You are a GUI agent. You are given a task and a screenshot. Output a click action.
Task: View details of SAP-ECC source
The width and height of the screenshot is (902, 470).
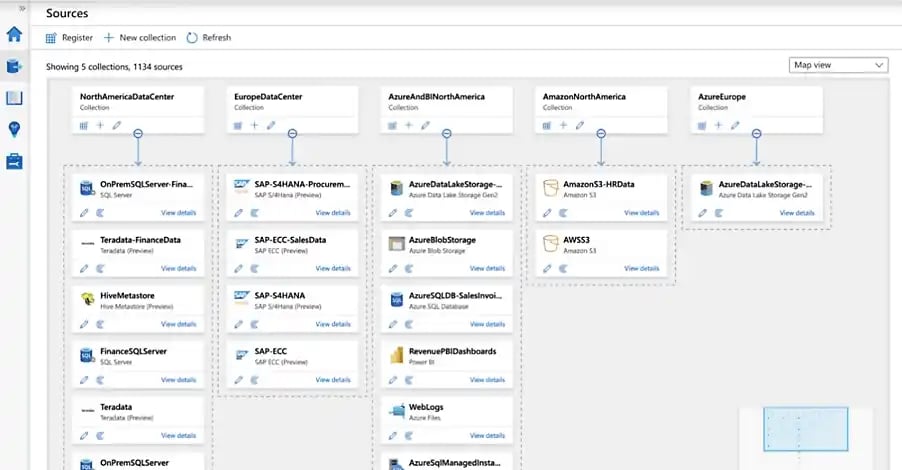click(x=332, y=380)
